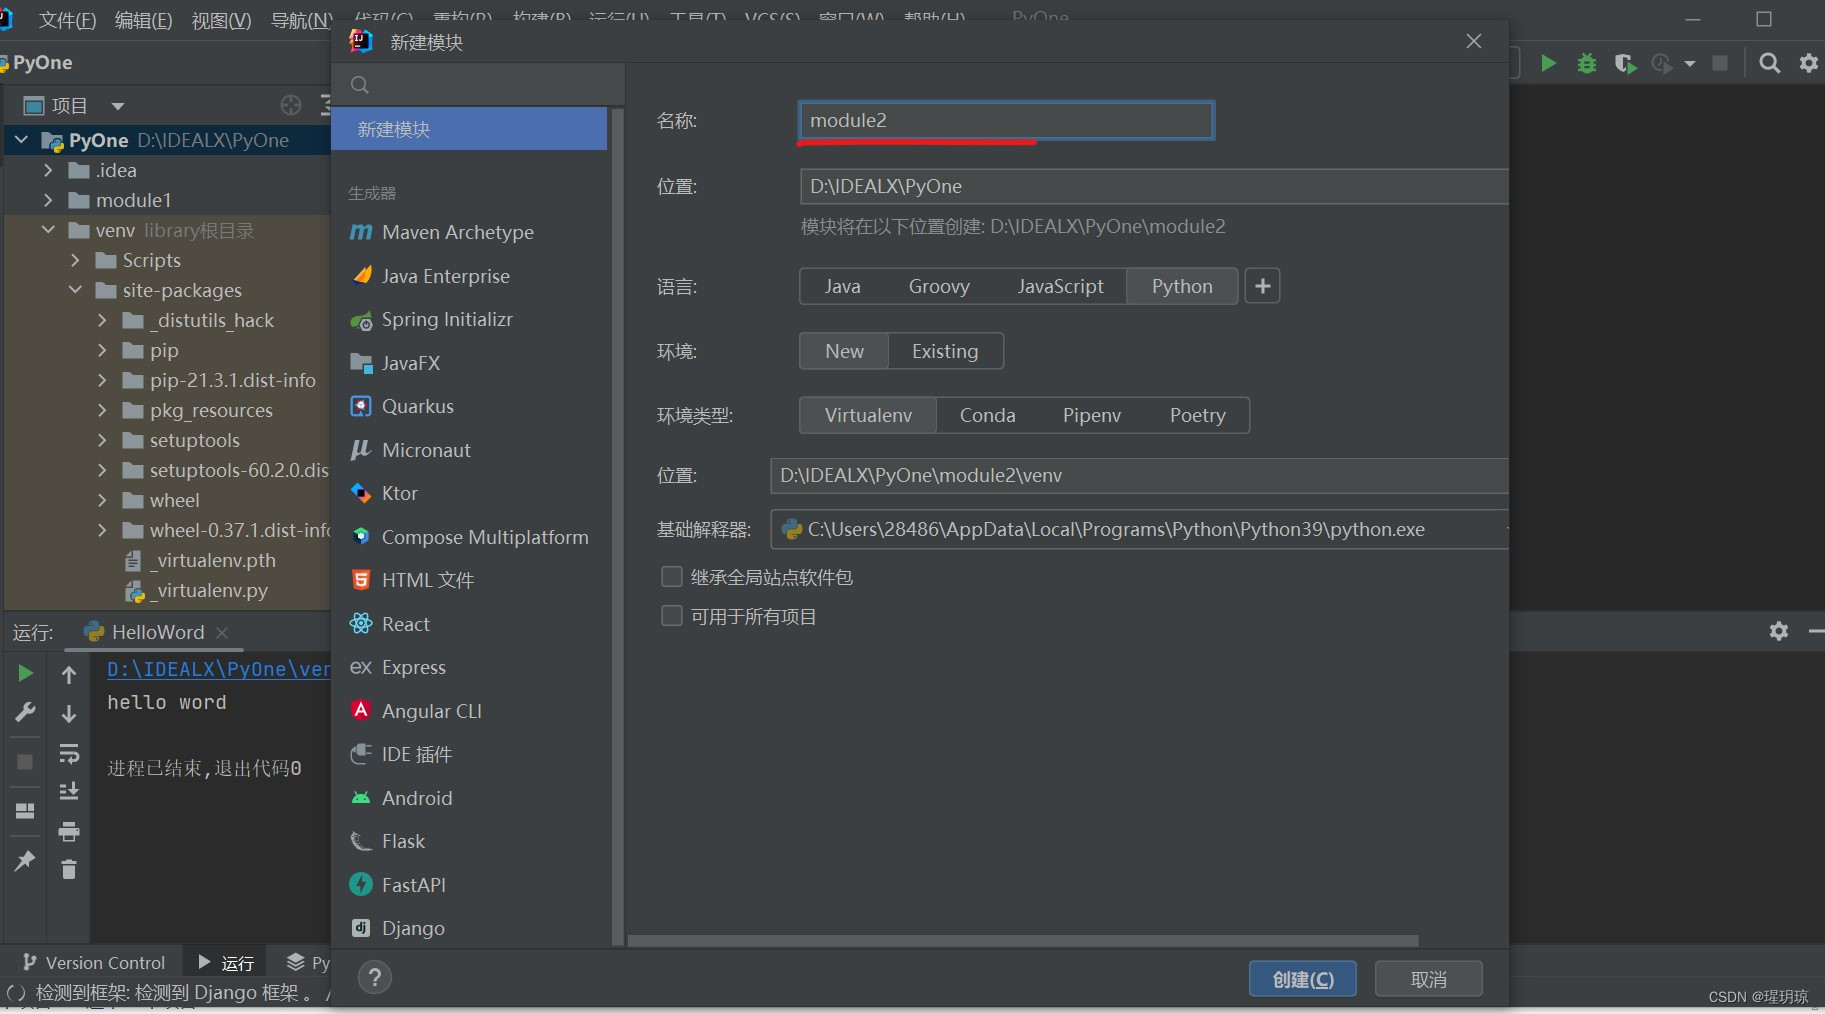Screen dimensions: 1825x1014
Task: Expand the .idea folder
Action: pos(48,170)
